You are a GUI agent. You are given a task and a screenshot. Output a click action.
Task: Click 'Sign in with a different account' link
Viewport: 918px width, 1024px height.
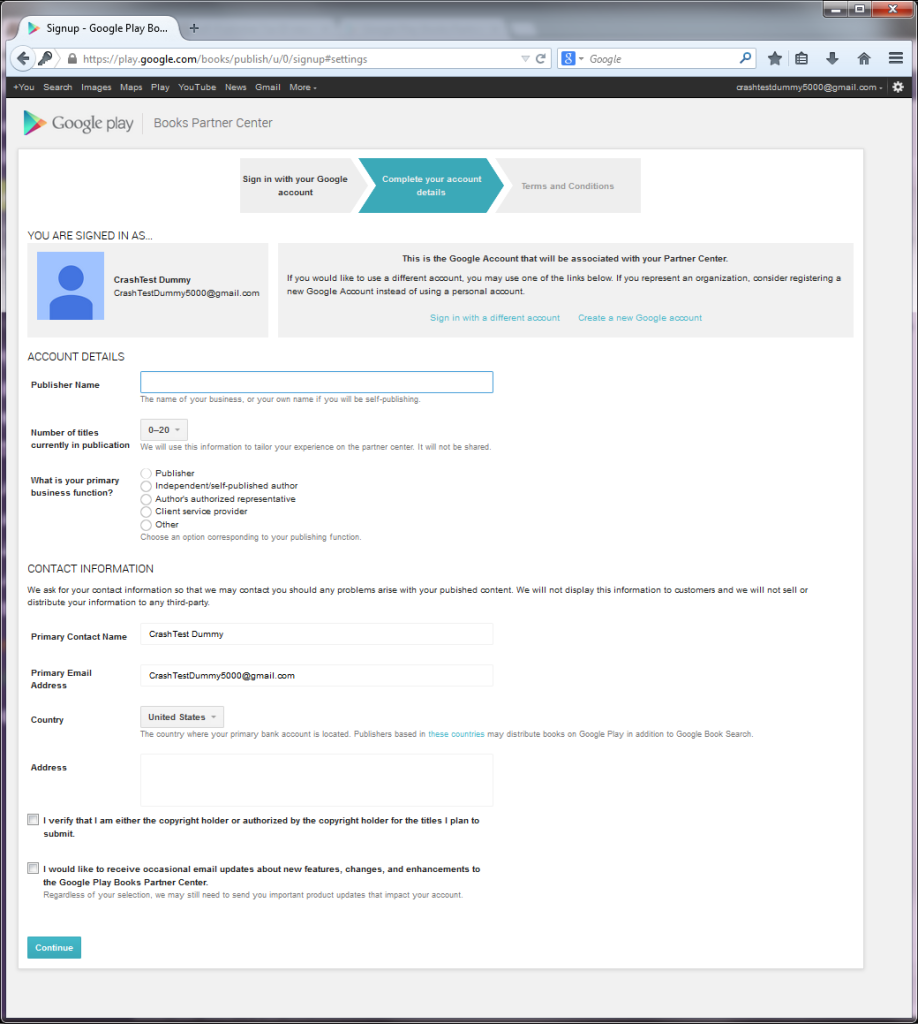[x=495, y=318]
